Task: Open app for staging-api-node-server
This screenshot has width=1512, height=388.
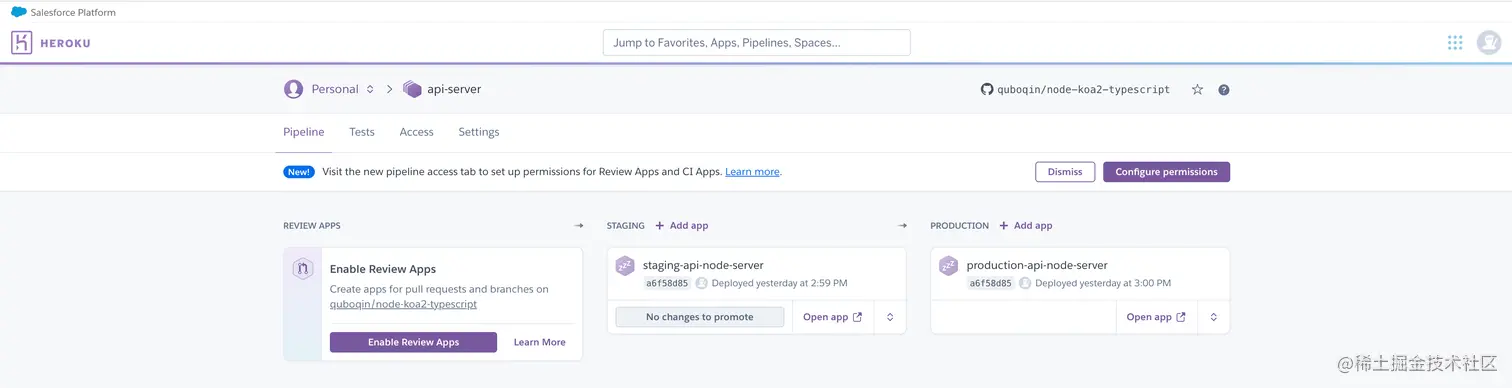Action: tap(833, 317)
